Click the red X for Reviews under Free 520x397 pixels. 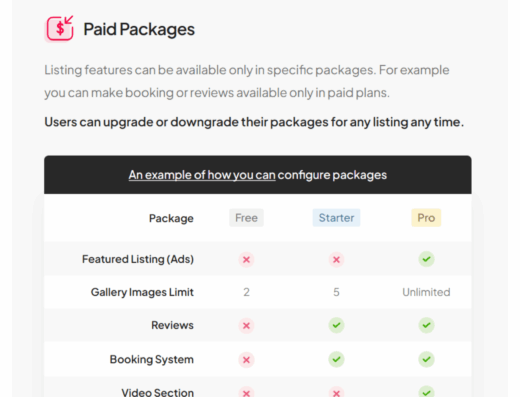click(246, 325)
